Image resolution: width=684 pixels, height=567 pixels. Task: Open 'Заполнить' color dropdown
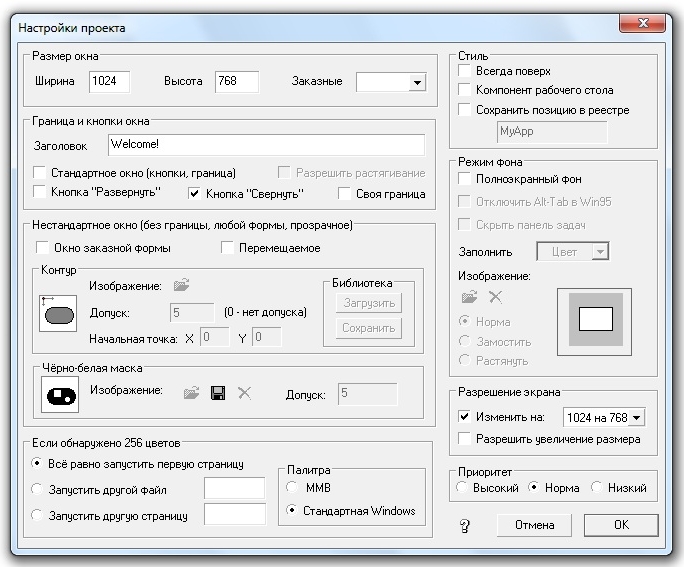point(600,252)
